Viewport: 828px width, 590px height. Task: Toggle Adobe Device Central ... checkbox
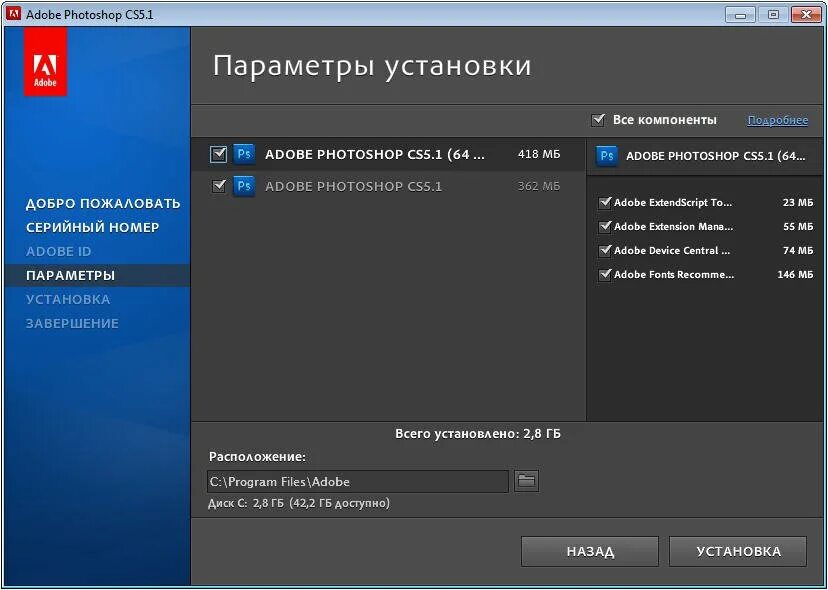[x=605, y=251]
